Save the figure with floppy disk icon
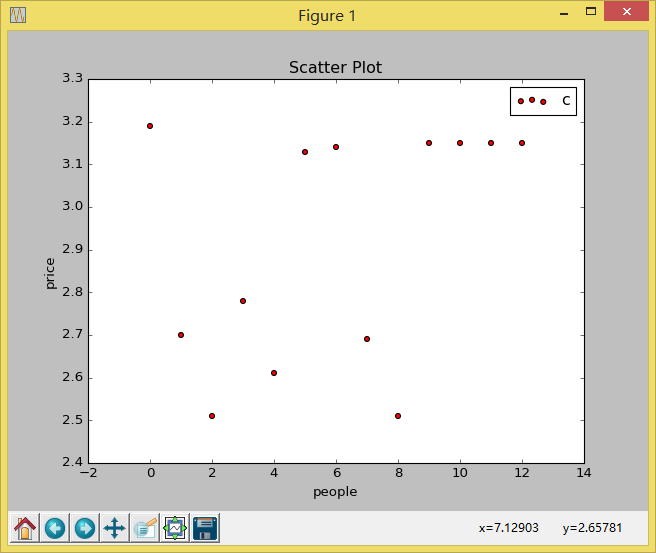 click(x=205, y=528)
